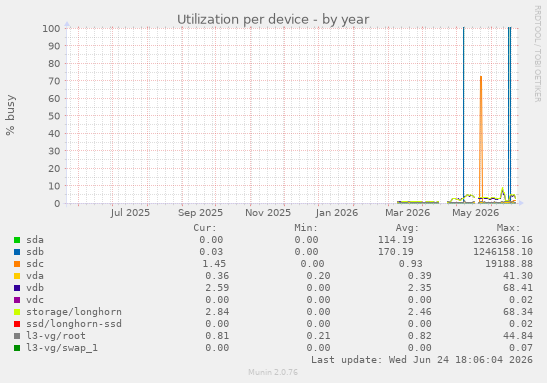The image size is (547, 383).
Task: Click the 'sda' legend label
Action: pyautogui.click(x=35, y=240)
